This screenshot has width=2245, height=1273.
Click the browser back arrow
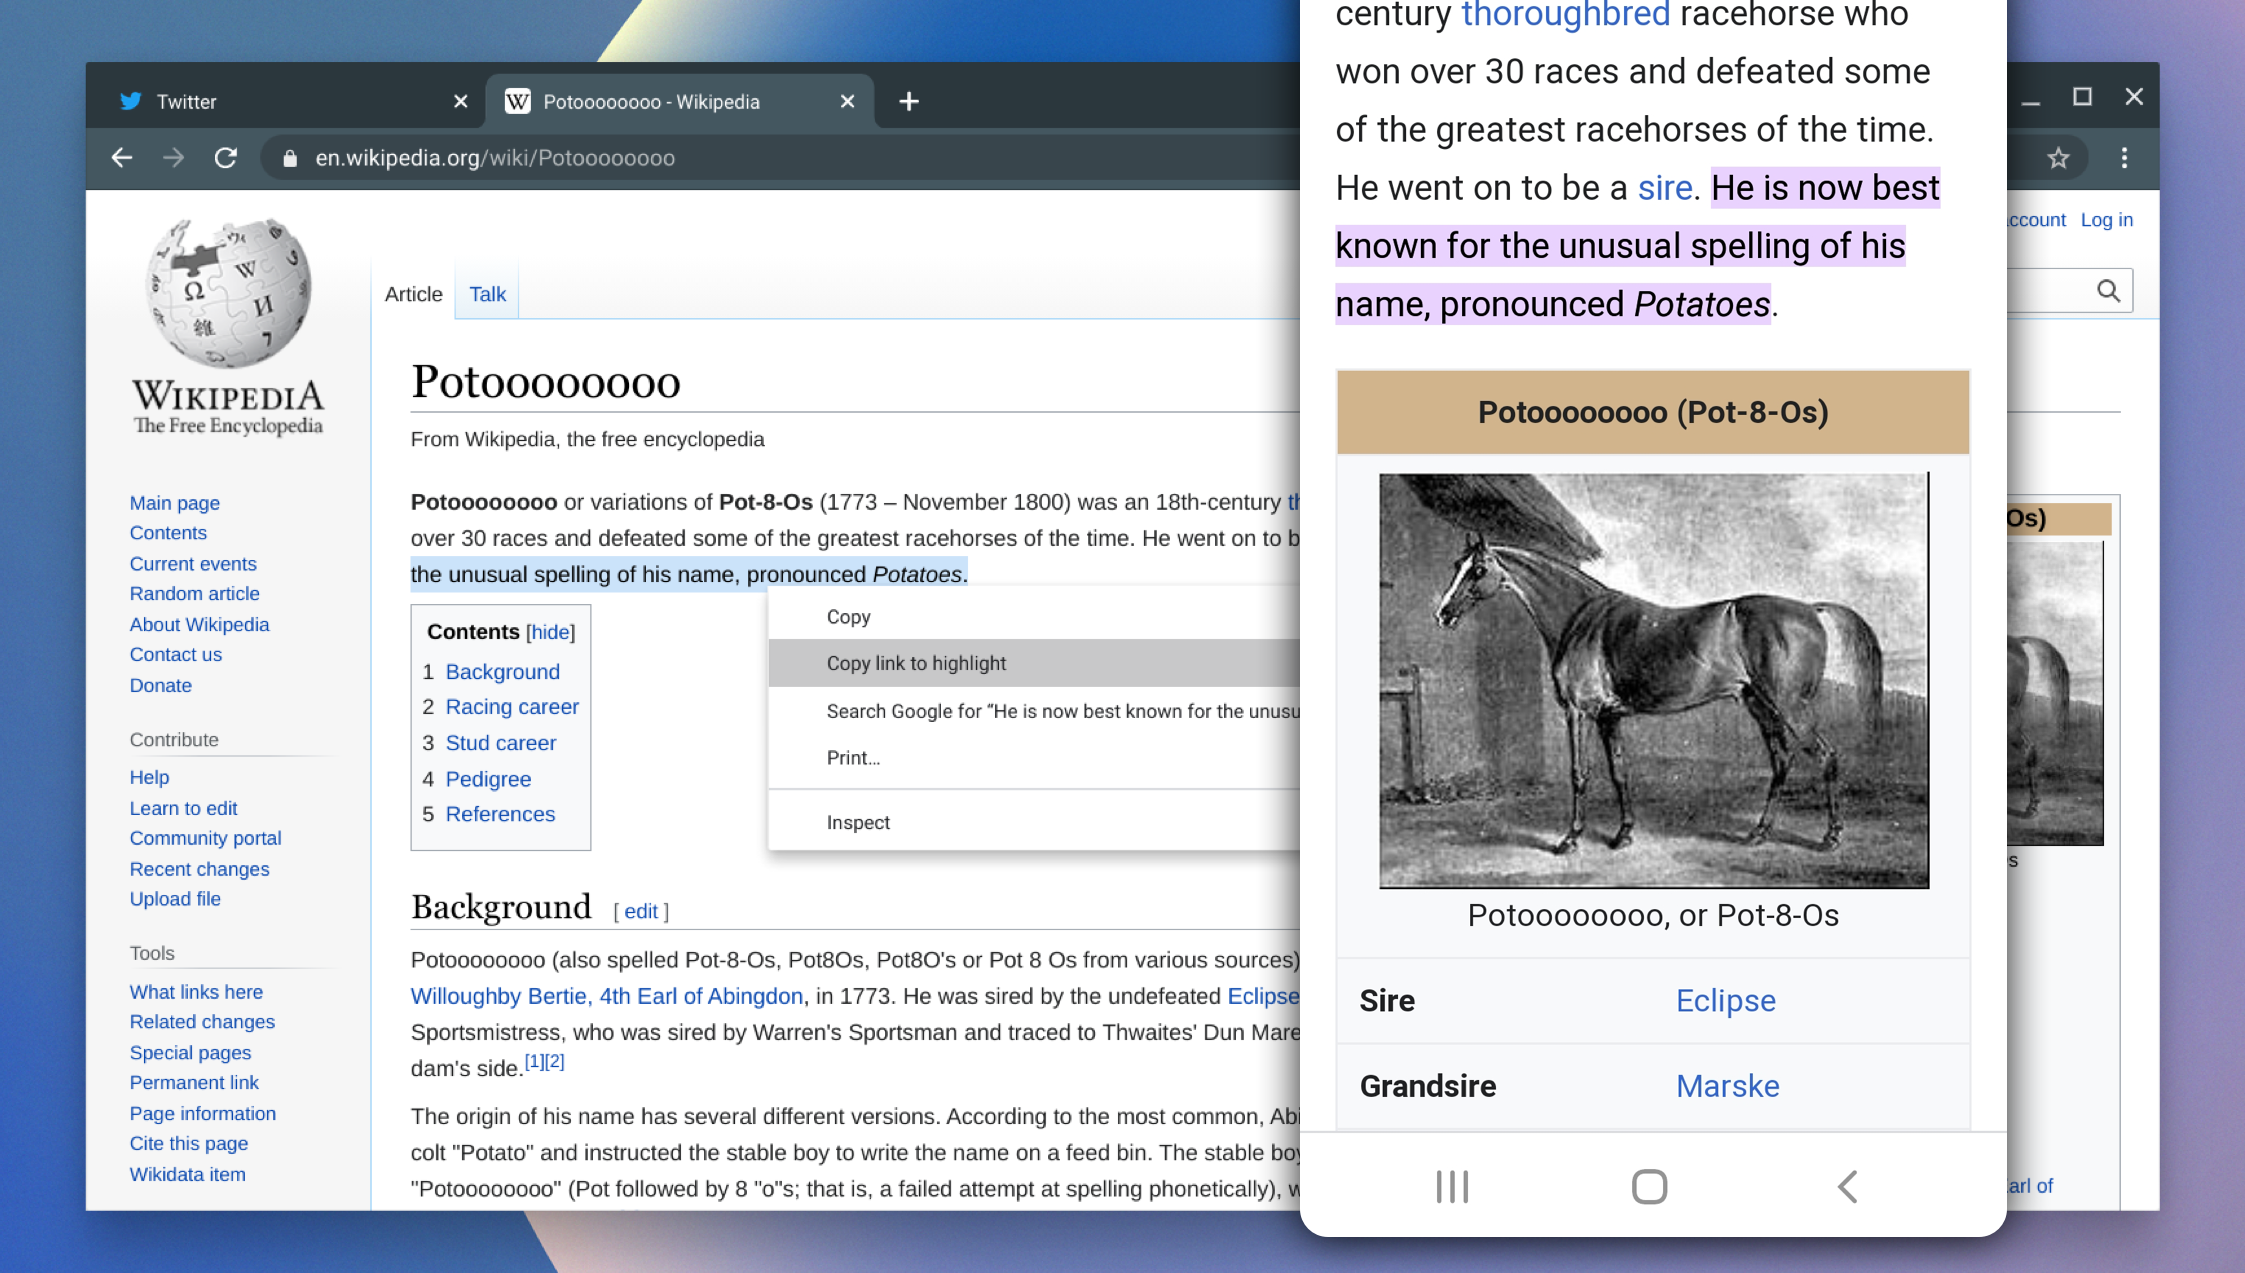point(122,158)
